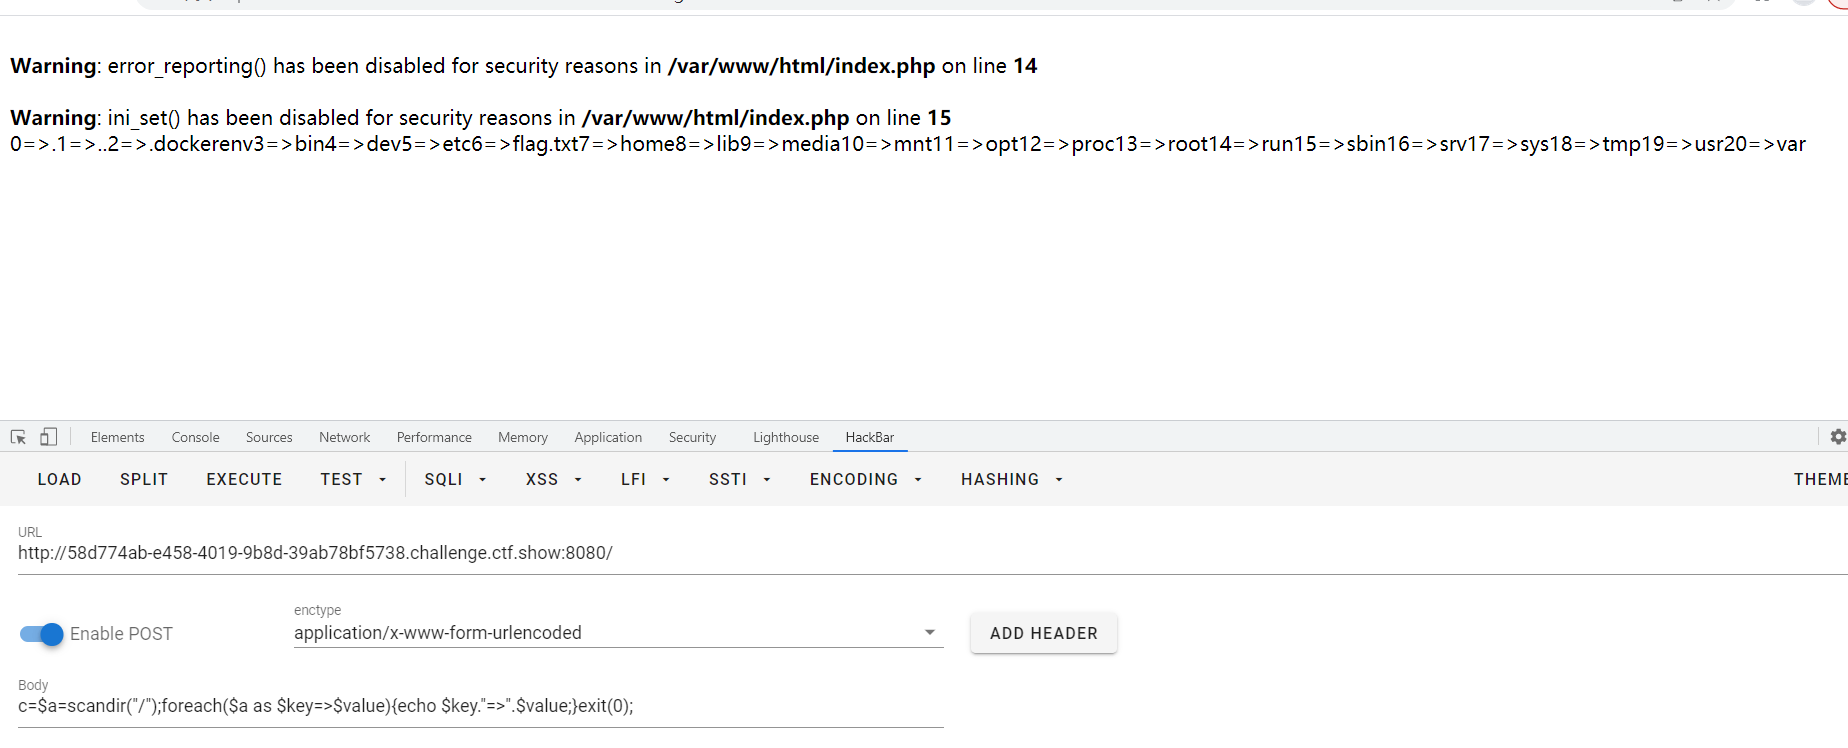Image resolution: width=1848 pixels, height=748 pixels.
Task: Open the ENCODING dropdown menu
Action: 865,480
